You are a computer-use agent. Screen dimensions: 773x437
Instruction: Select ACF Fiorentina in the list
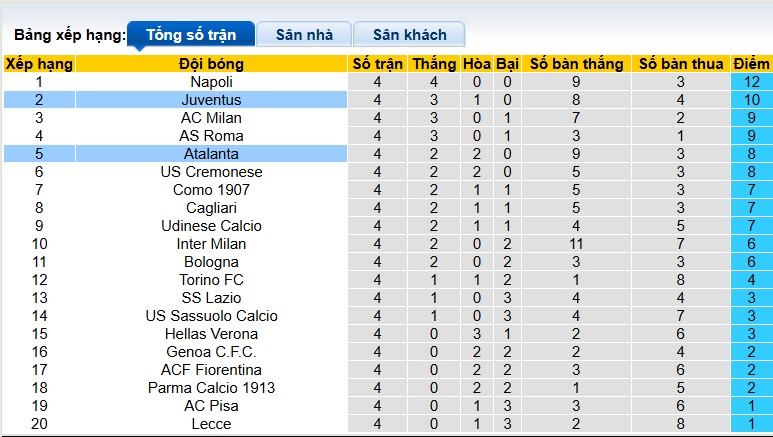(211, 370)
